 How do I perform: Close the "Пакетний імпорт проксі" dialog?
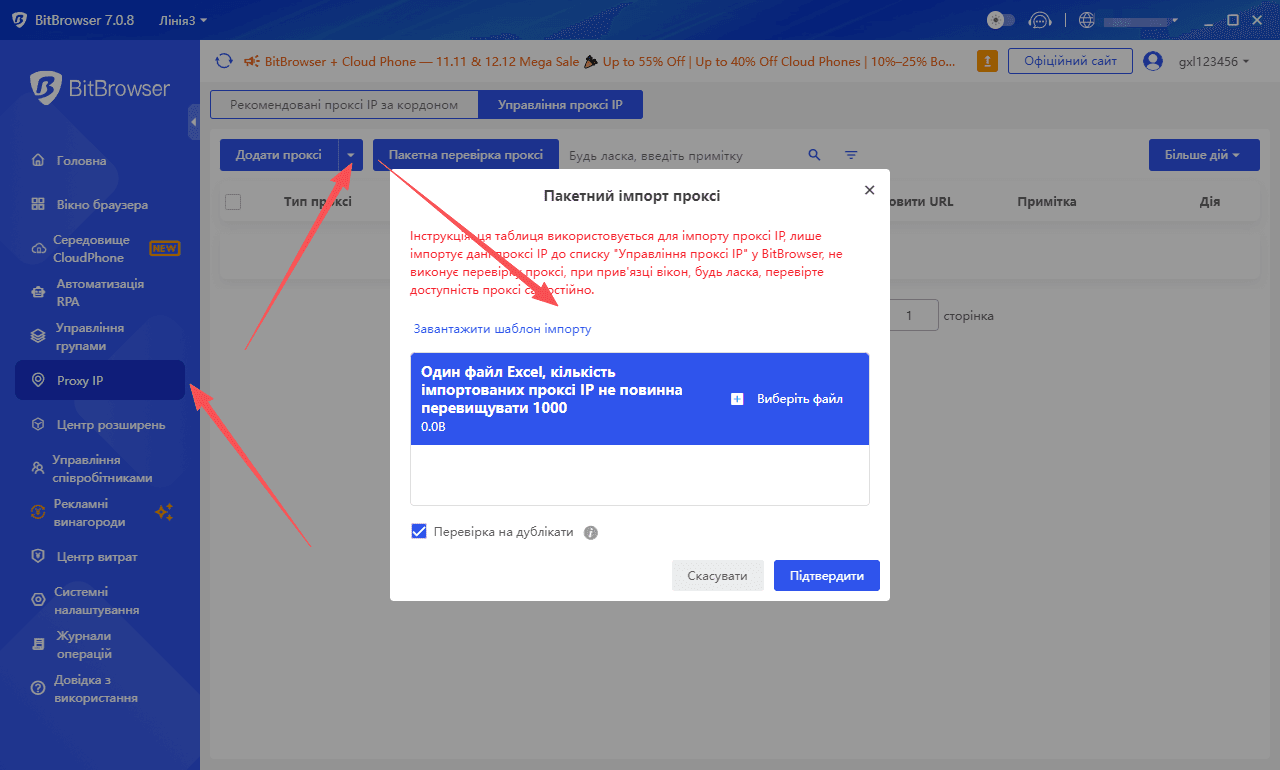coord(869,190)
